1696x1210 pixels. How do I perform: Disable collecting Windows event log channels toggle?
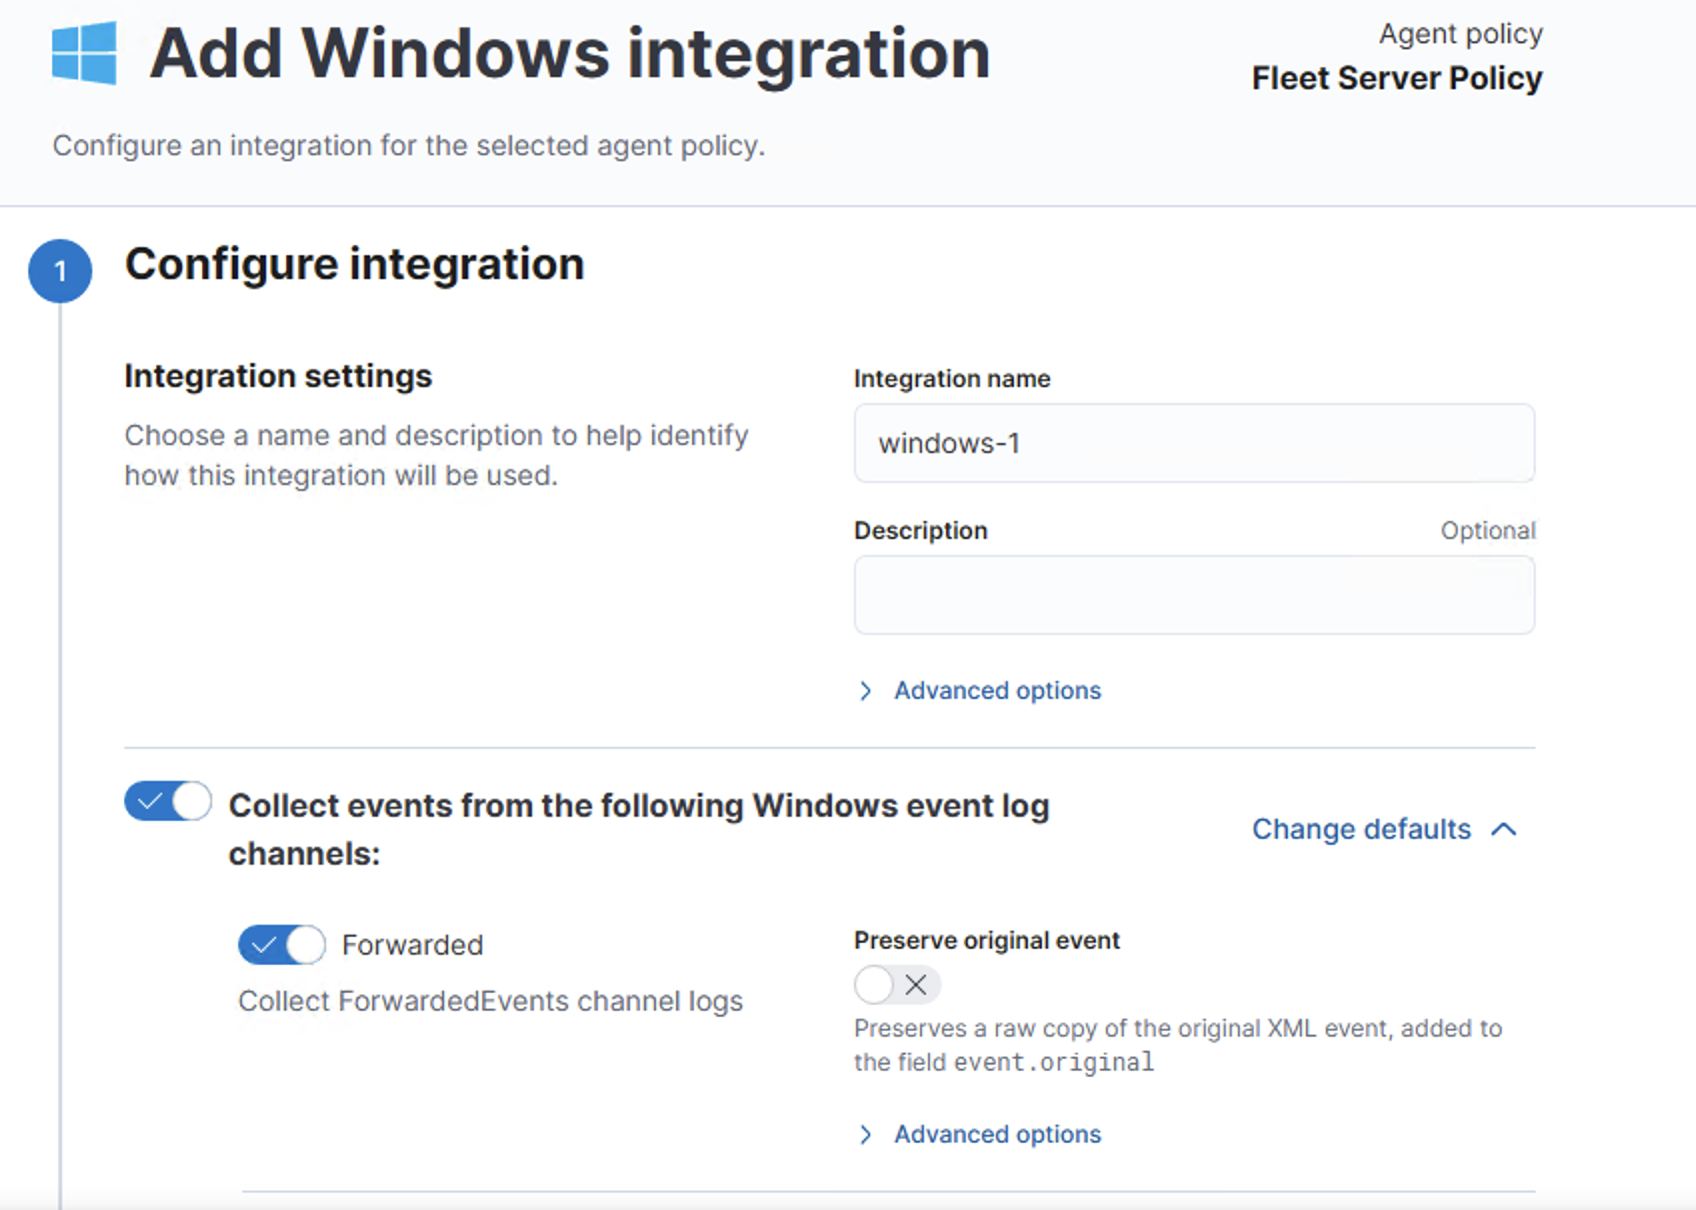point(168,802)
